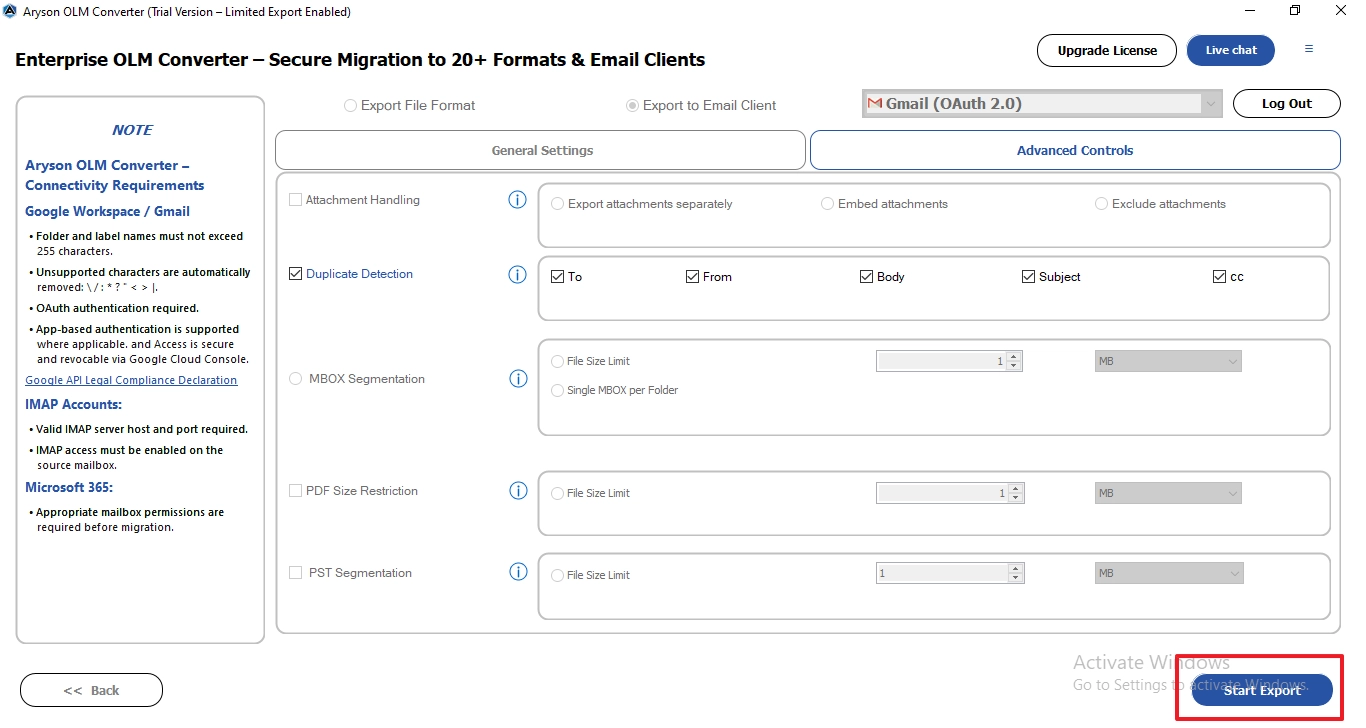Screen dimensions: 1366x728
Task: Go back with the Back button
Action: [91, 690]
